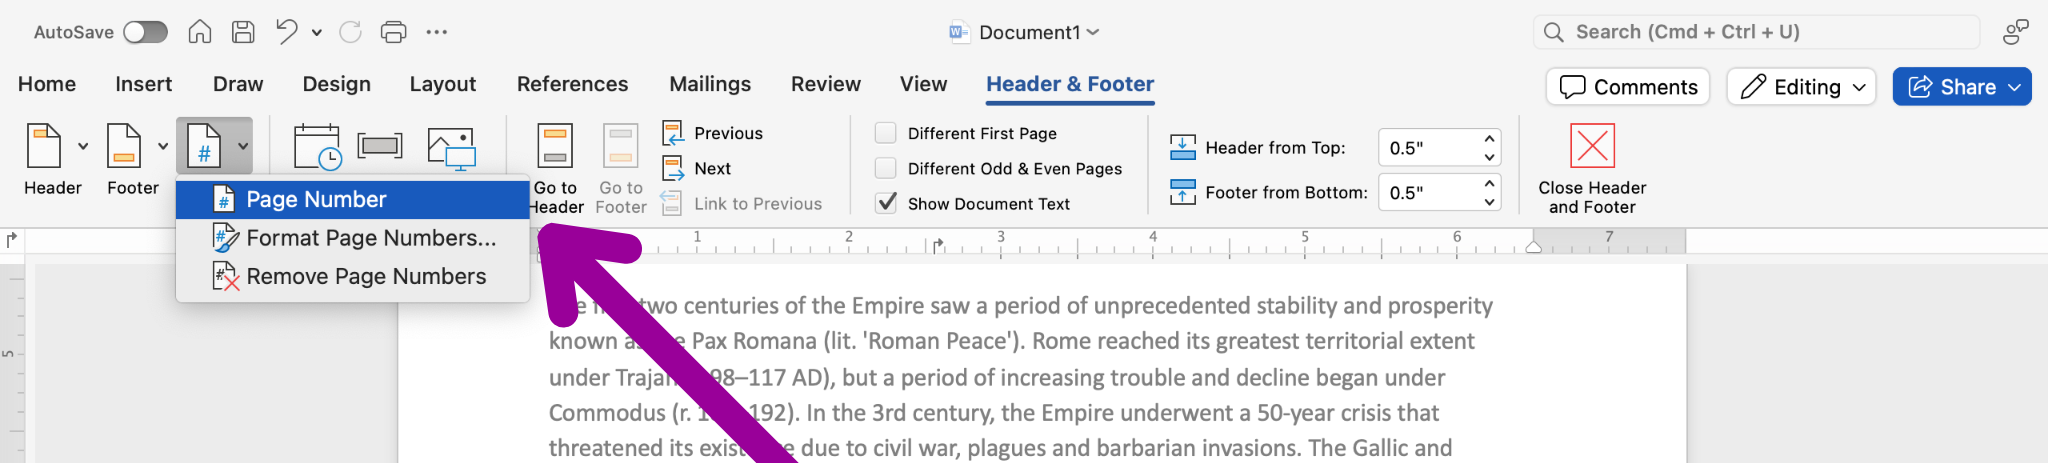Viewport: 2048px width, 463px height.
Task: Click the tab stop selector at ruler's left end
Action: coord(12,240)
